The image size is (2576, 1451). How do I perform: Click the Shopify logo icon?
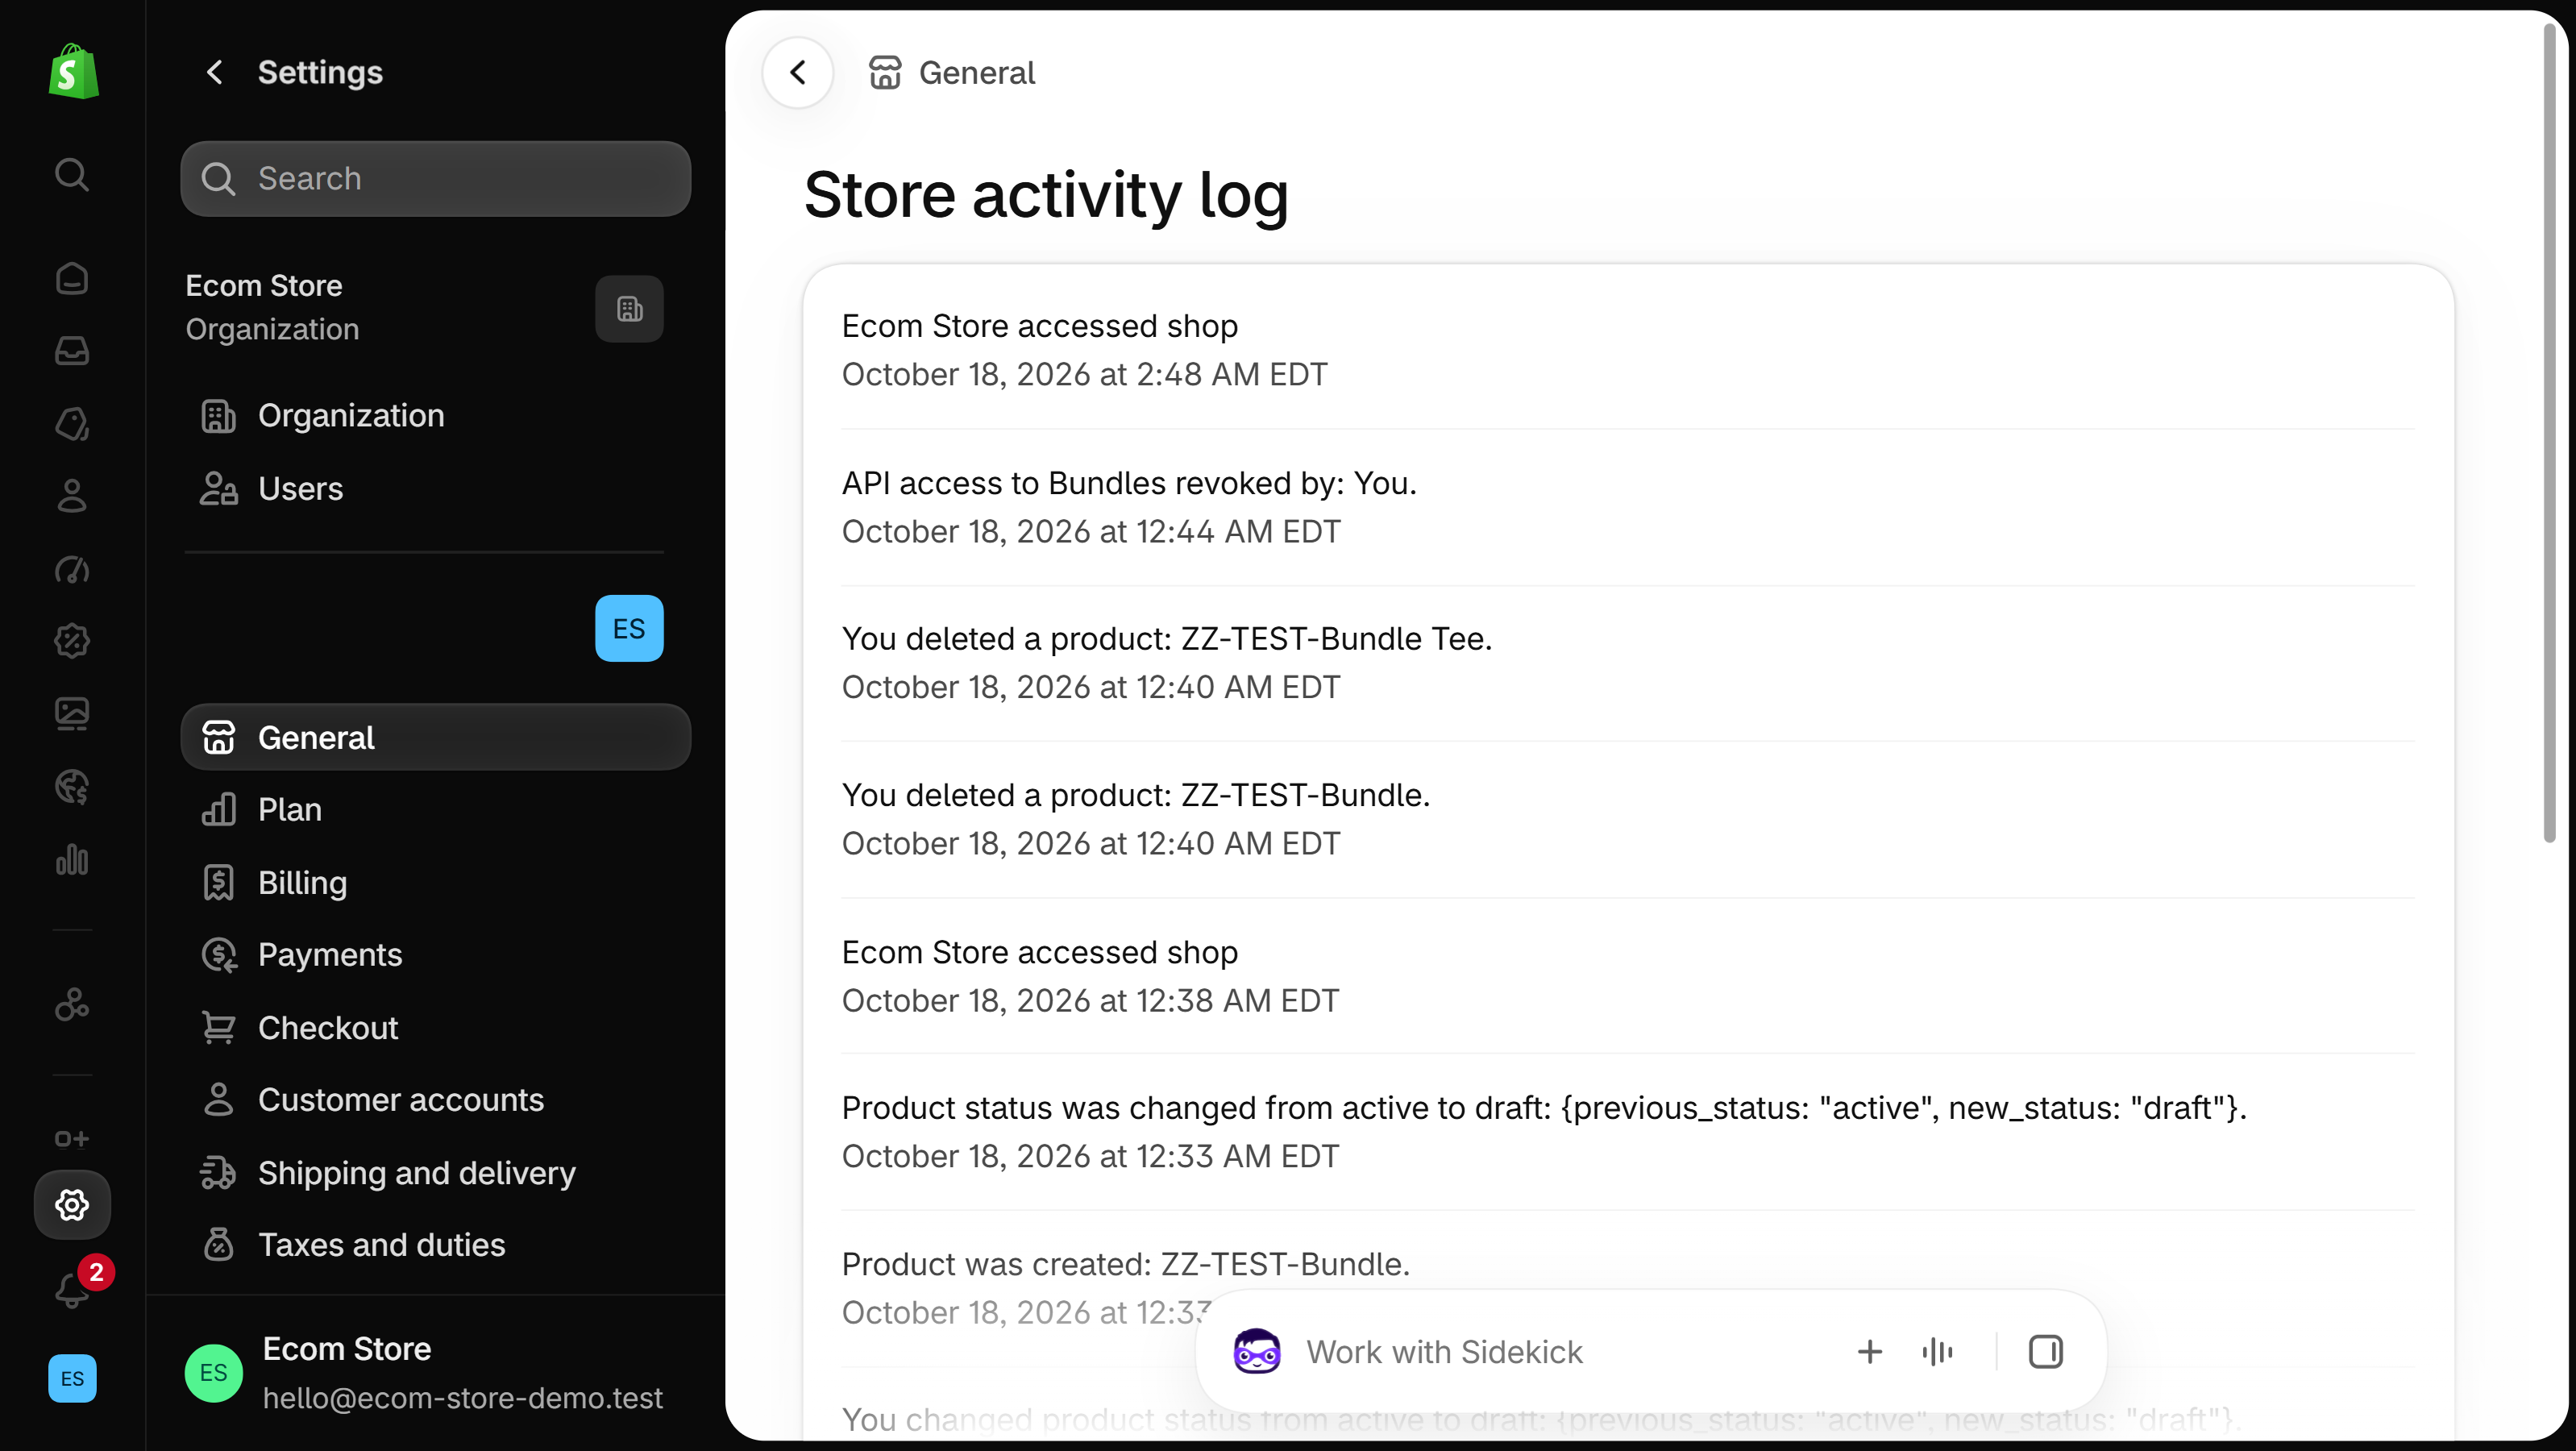coord(73,71)
